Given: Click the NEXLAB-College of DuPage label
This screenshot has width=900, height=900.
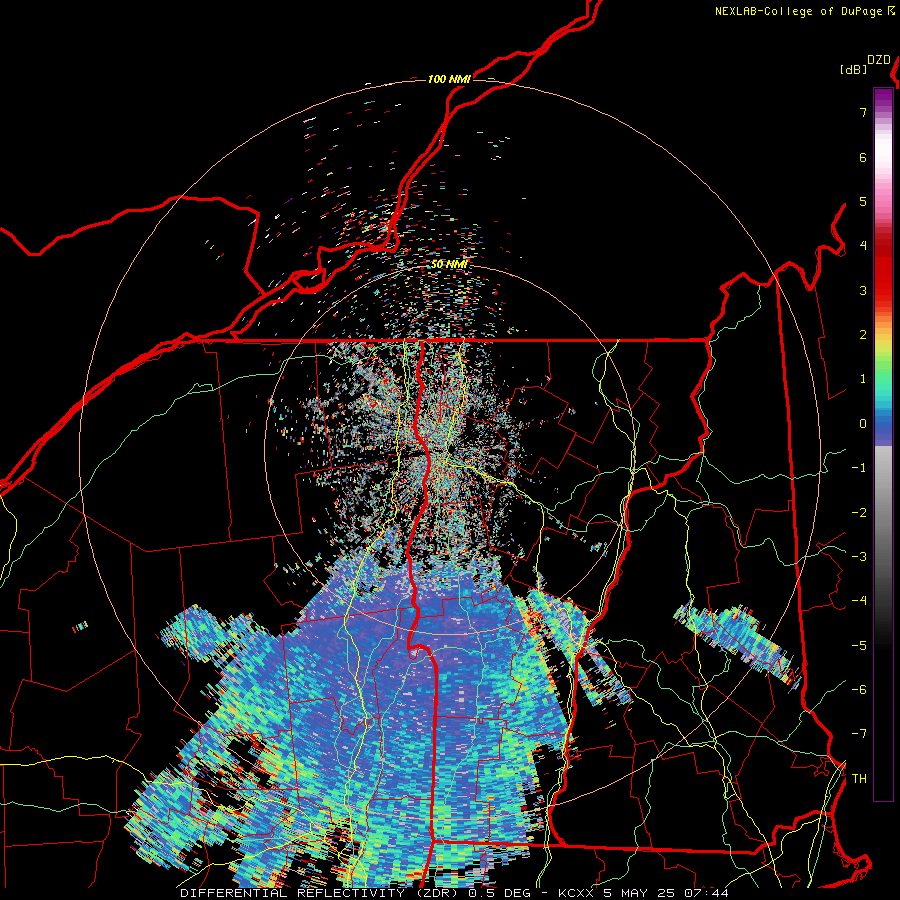Looking at the screenshot, I should click(x=799, y=11).
